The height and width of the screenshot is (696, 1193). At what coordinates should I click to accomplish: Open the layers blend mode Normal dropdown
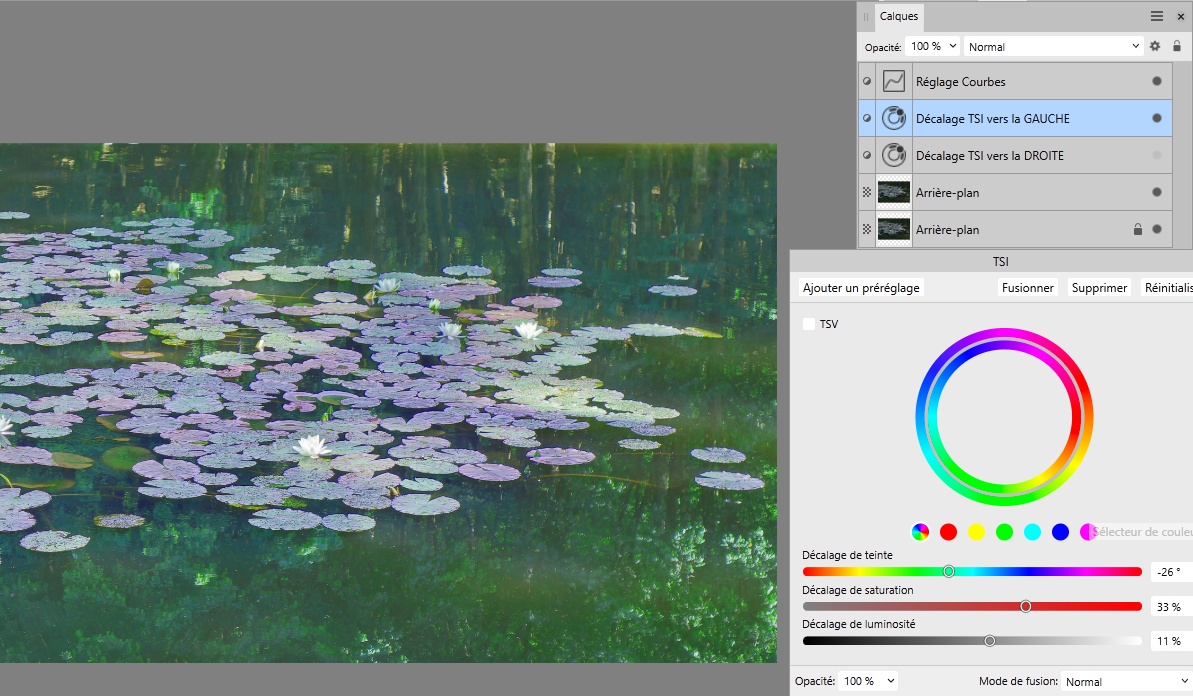[1054, 46]
